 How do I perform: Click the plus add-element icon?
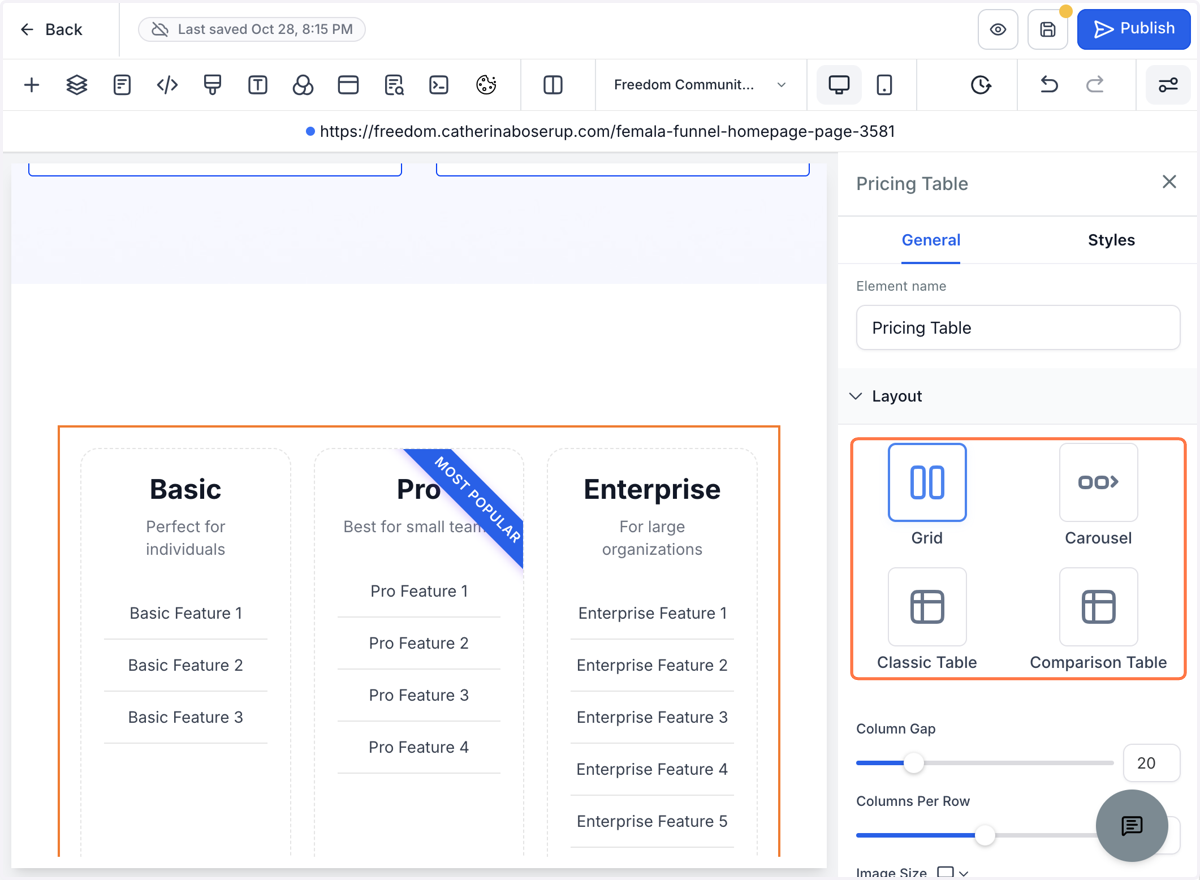click(32, 85)
